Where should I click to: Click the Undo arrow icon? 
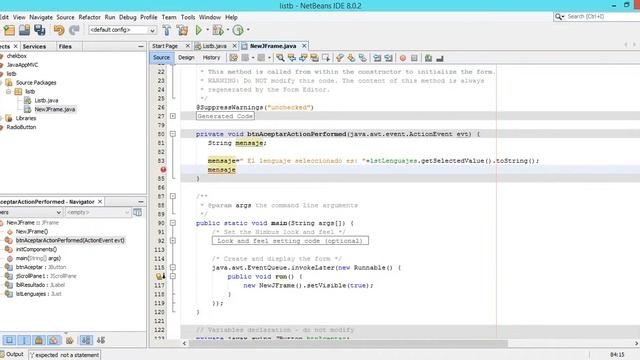pyautogui.click(x=59, y=30)
